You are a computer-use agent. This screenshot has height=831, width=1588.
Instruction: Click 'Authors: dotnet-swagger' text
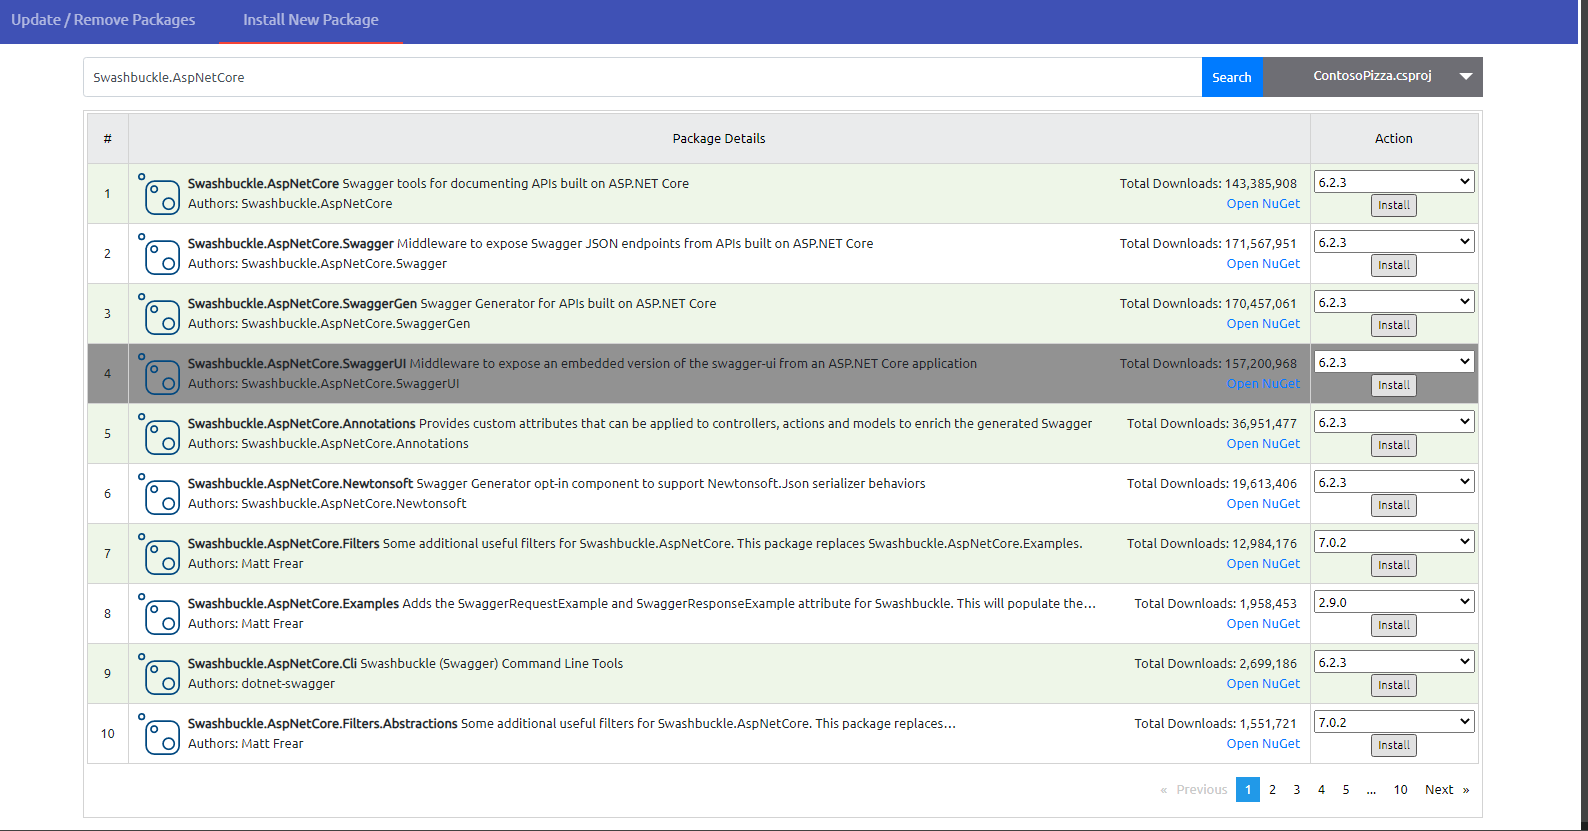coord(261,684)
